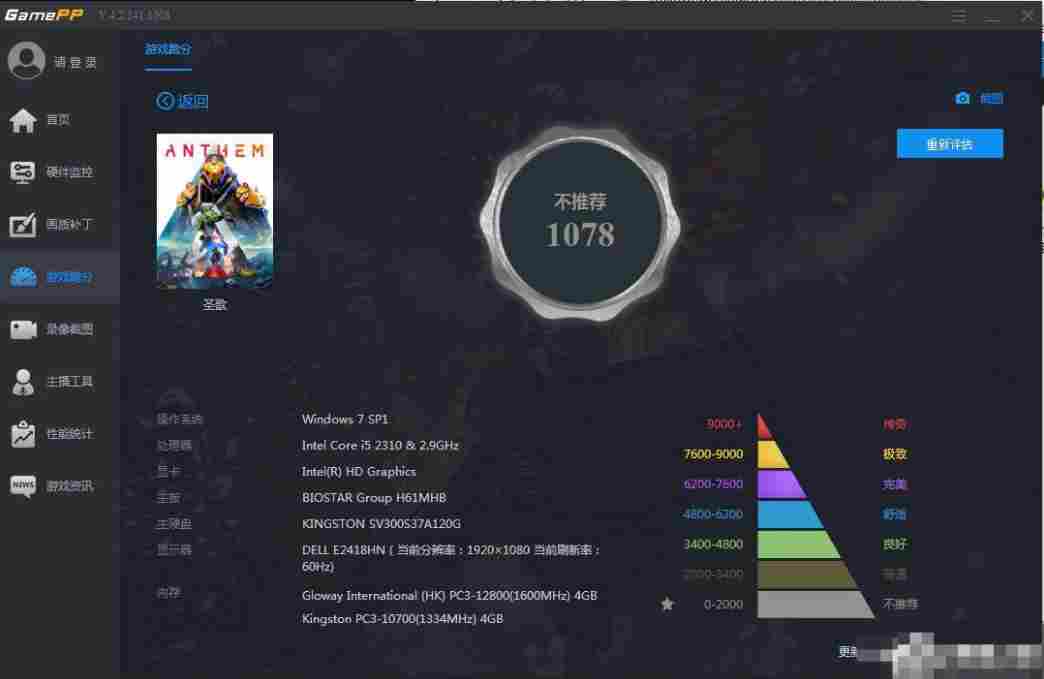Select the image quality patch (画质补丁) icon
This screenshot has width=1044, height=679.
23,225
